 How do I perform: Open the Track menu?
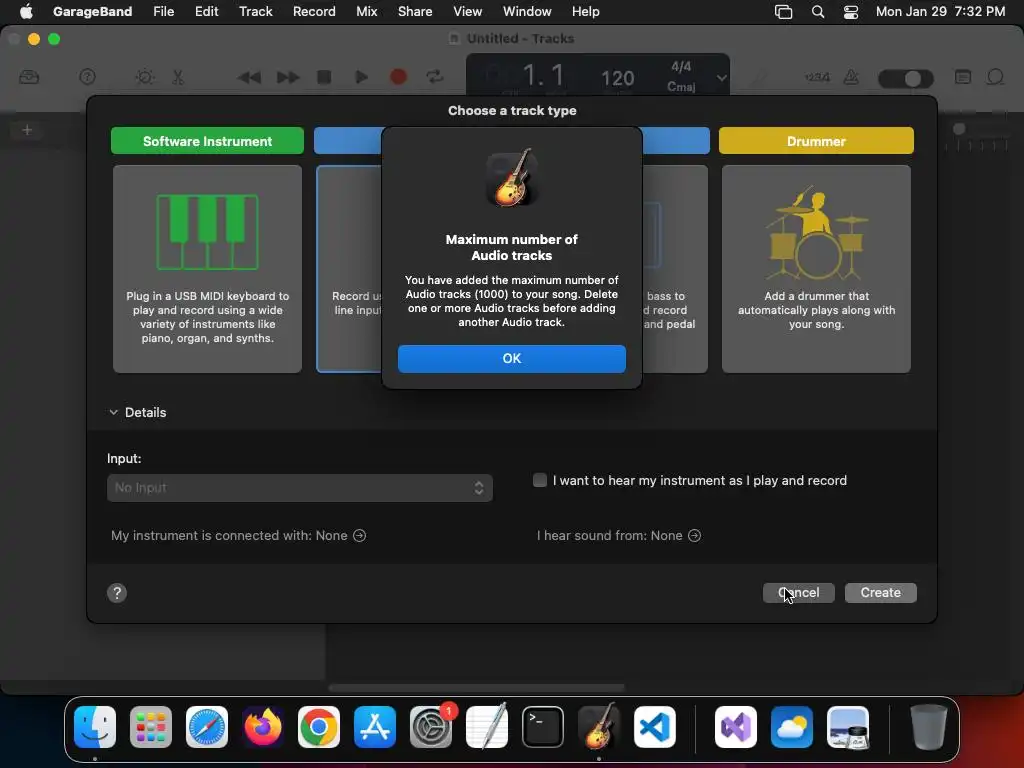click(255, 11)
